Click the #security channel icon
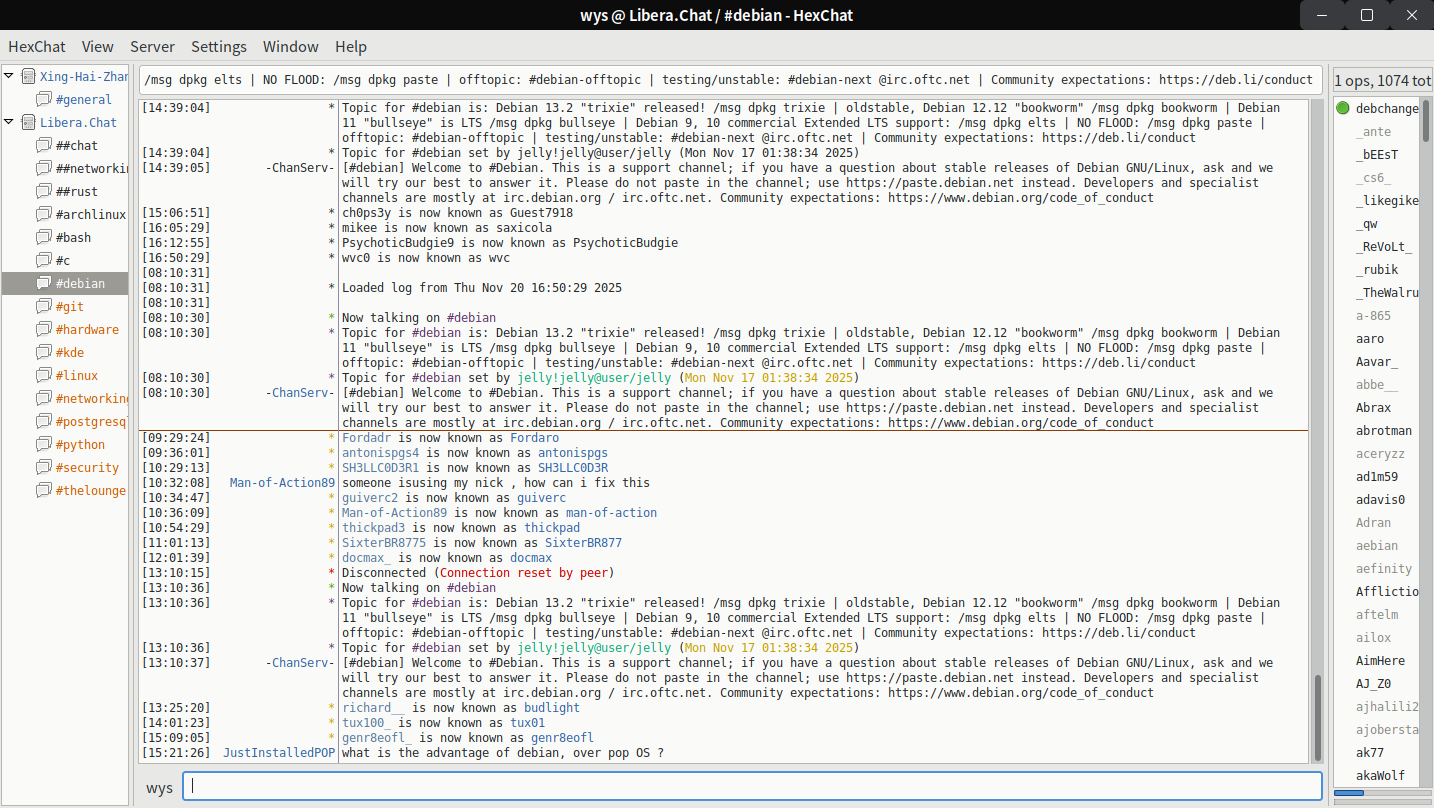Viewport: 1434px width, 808px height. point(43,468)
